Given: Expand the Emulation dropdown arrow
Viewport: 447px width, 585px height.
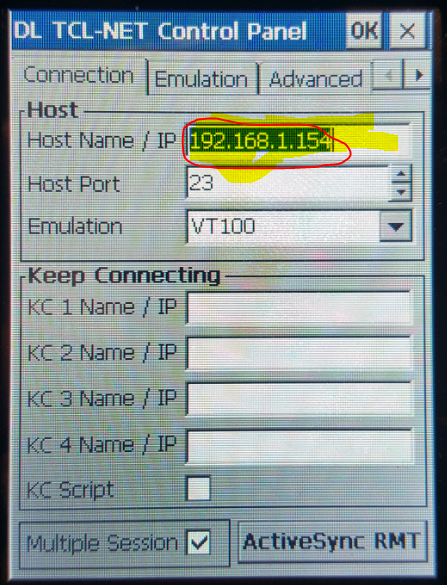Looking at the screenshot, I should (x=396, y=226).
